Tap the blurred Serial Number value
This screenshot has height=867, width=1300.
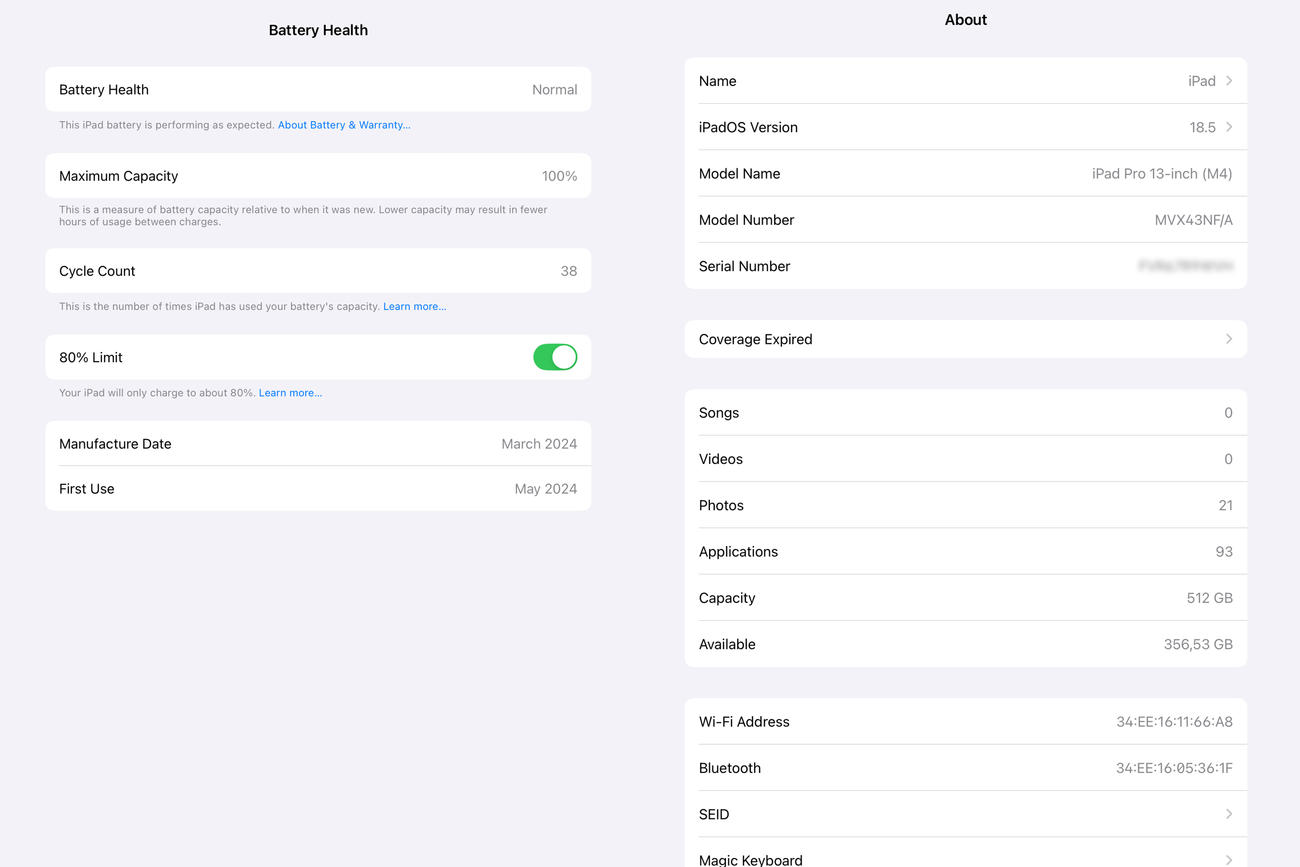point(1185,266)
